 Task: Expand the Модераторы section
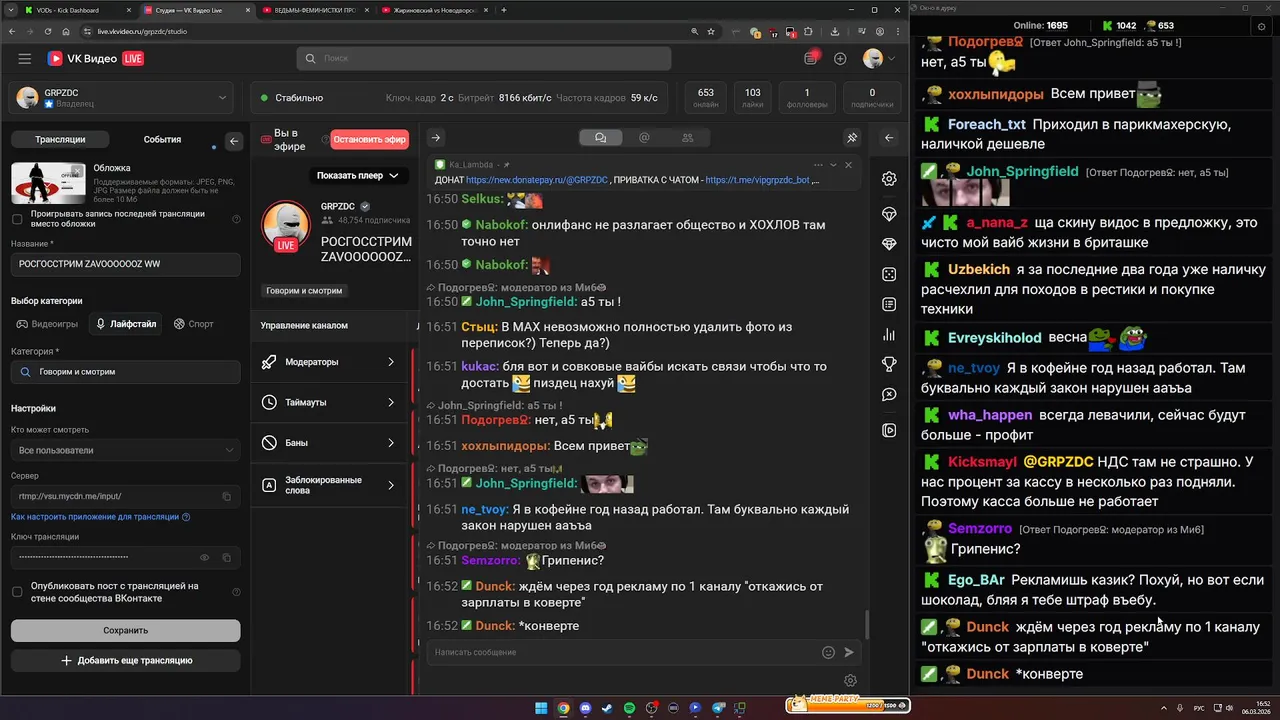(330, 362)
